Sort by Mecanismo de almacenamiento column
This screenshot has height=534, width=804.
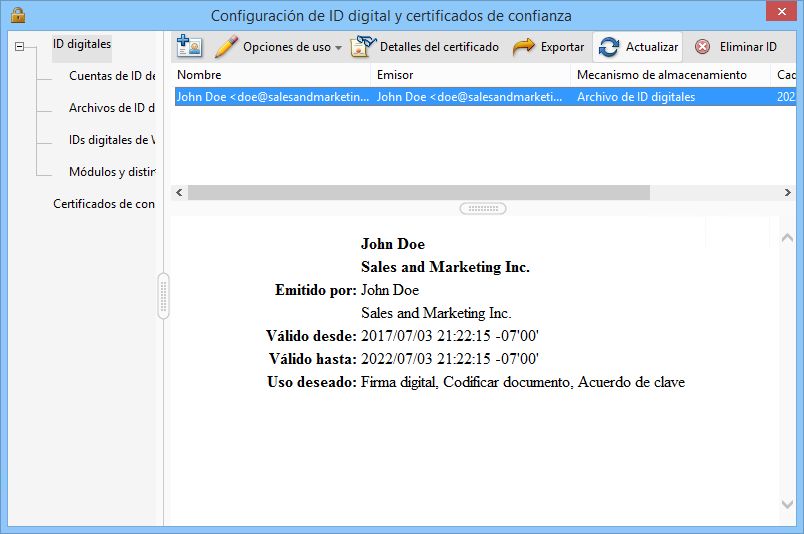(x=671, y=75)
